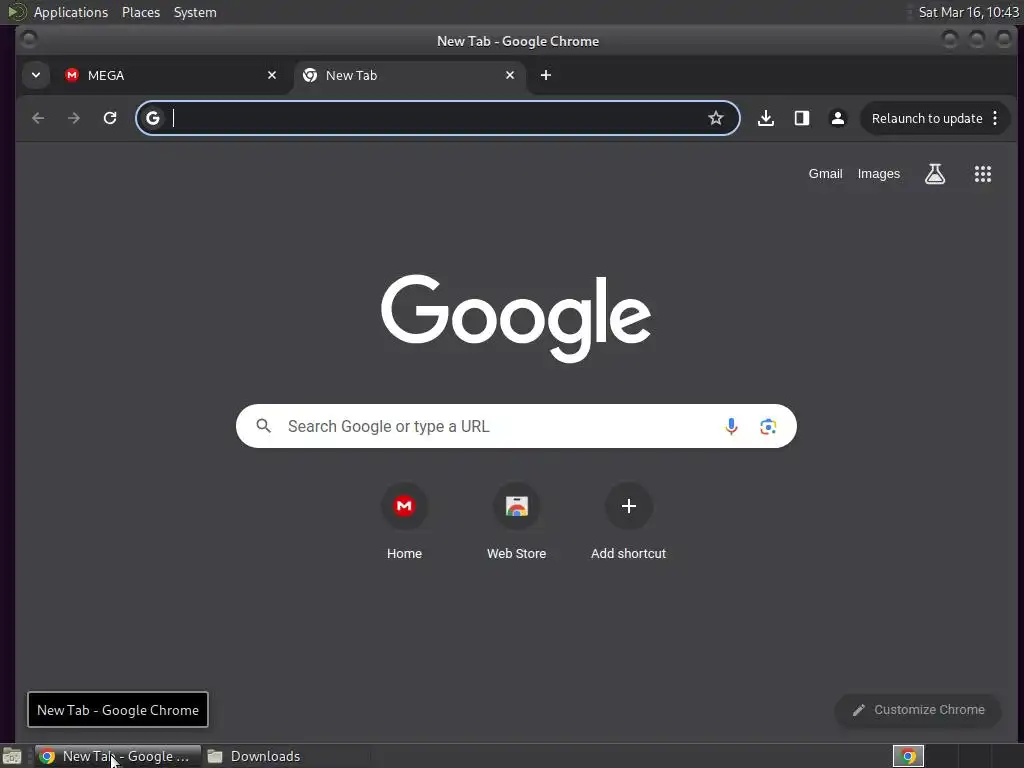This screenshot has height=768, width=1024.
Task: Click the Google logo
Action: point(516,317)
